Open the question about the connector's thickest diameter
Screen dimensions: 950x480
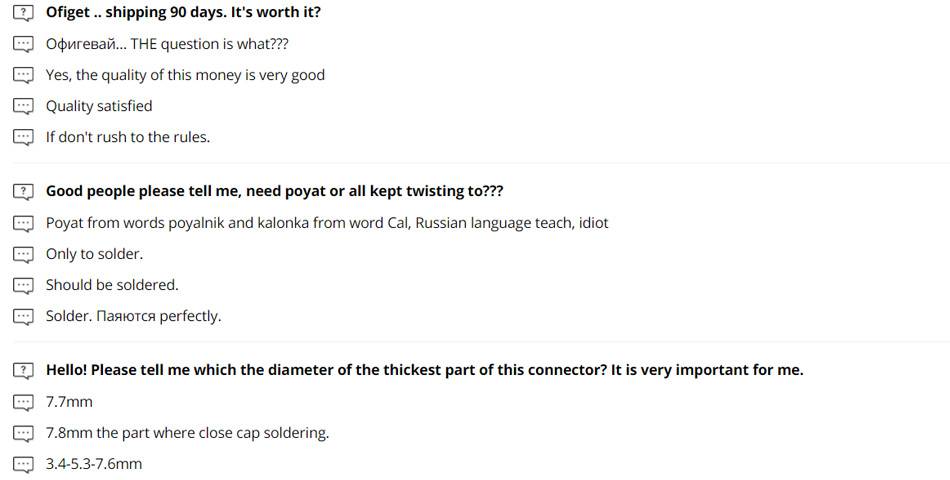pos(424,370)
